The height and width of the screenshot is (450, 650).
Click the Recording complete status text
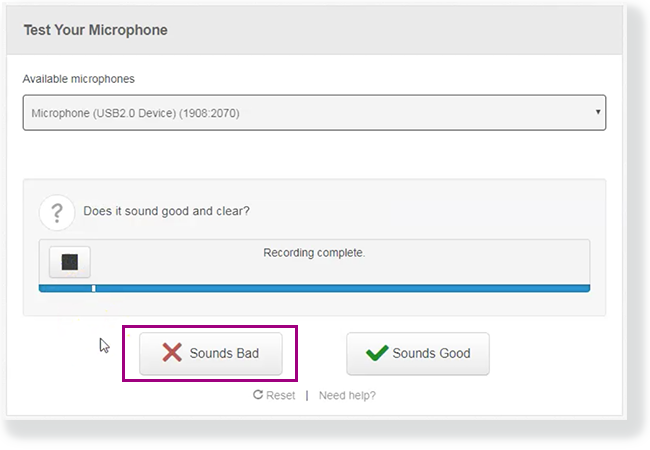pos(314,253)
